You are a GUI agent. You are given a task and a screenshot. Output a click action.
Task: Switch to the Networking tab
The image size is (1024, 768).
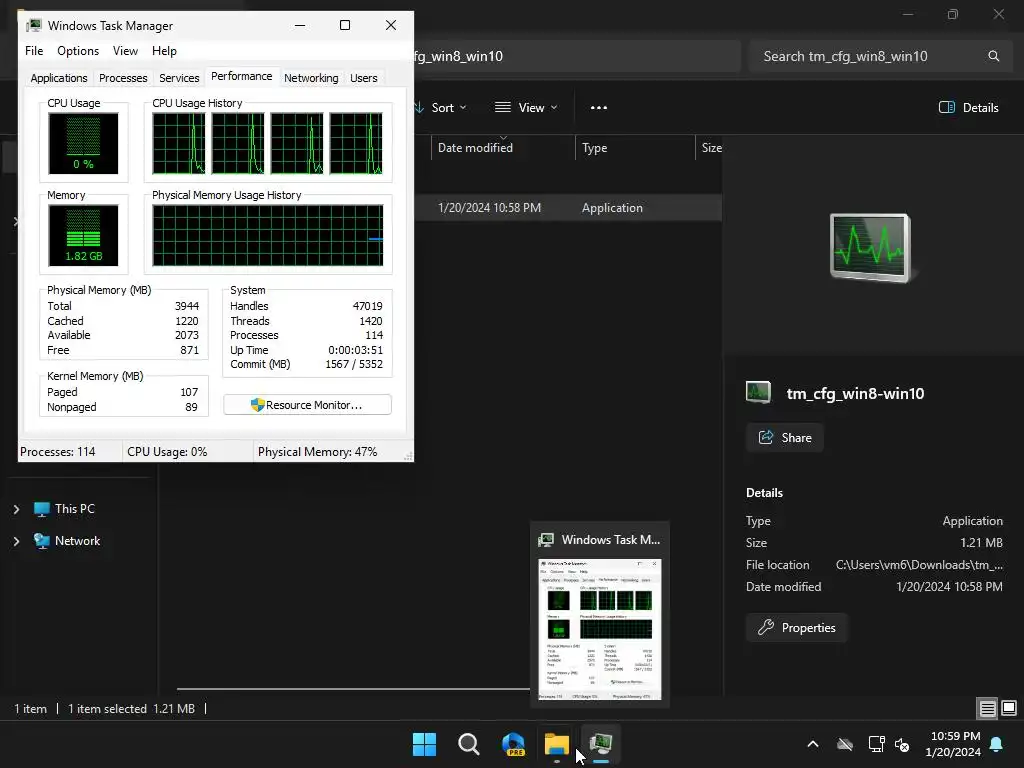pos(311,78)
